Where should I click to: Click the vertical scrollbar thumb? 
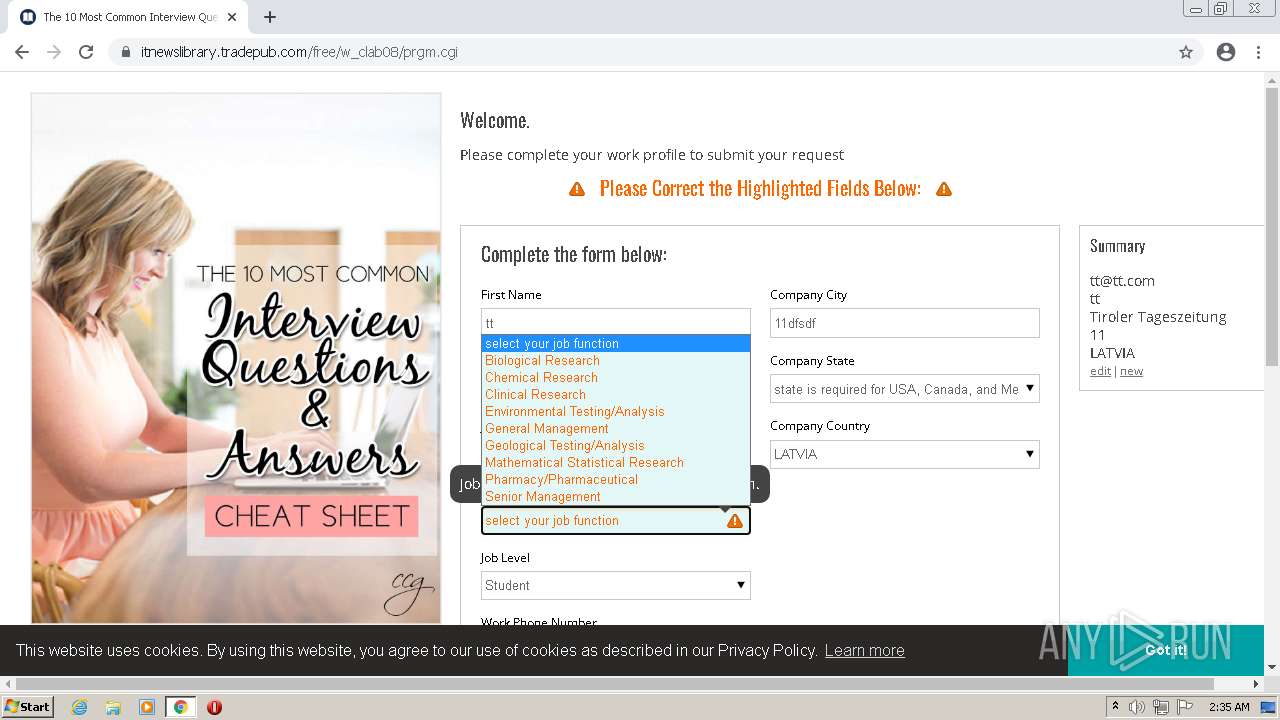click(1271, 228)
